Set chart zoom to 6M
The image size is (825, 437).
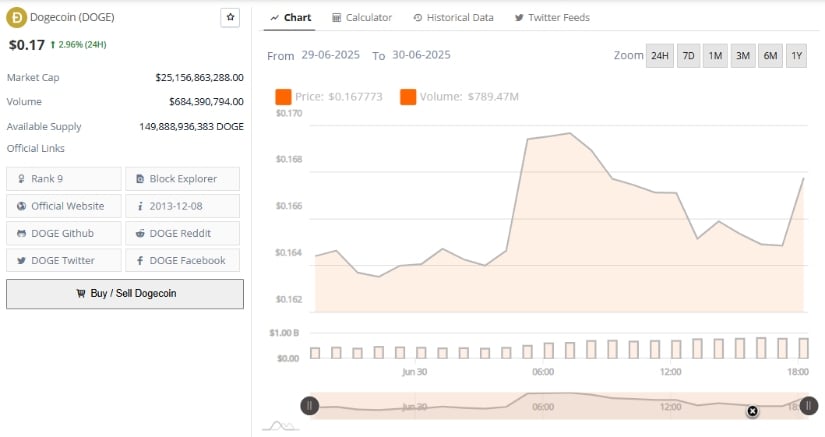point(770,56)
